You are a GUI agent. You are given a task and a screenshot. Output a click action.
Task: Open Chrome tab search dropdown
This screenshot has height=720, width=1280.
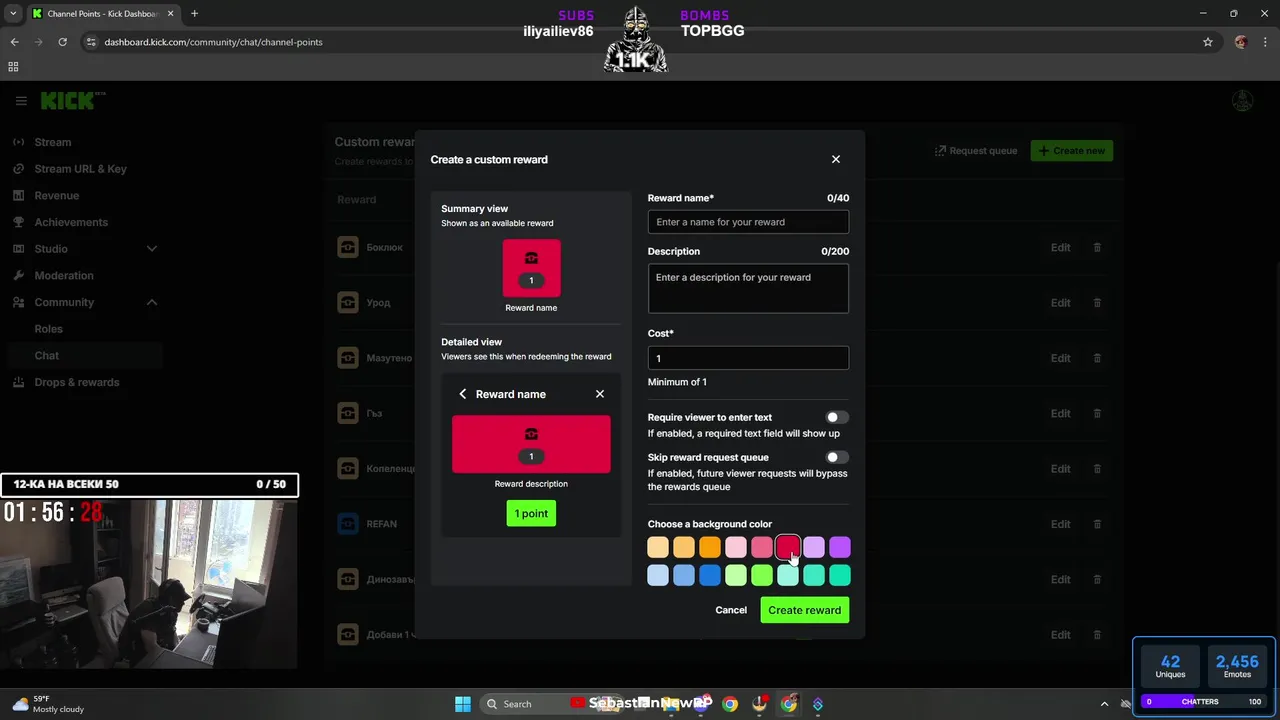pos(13,14)
